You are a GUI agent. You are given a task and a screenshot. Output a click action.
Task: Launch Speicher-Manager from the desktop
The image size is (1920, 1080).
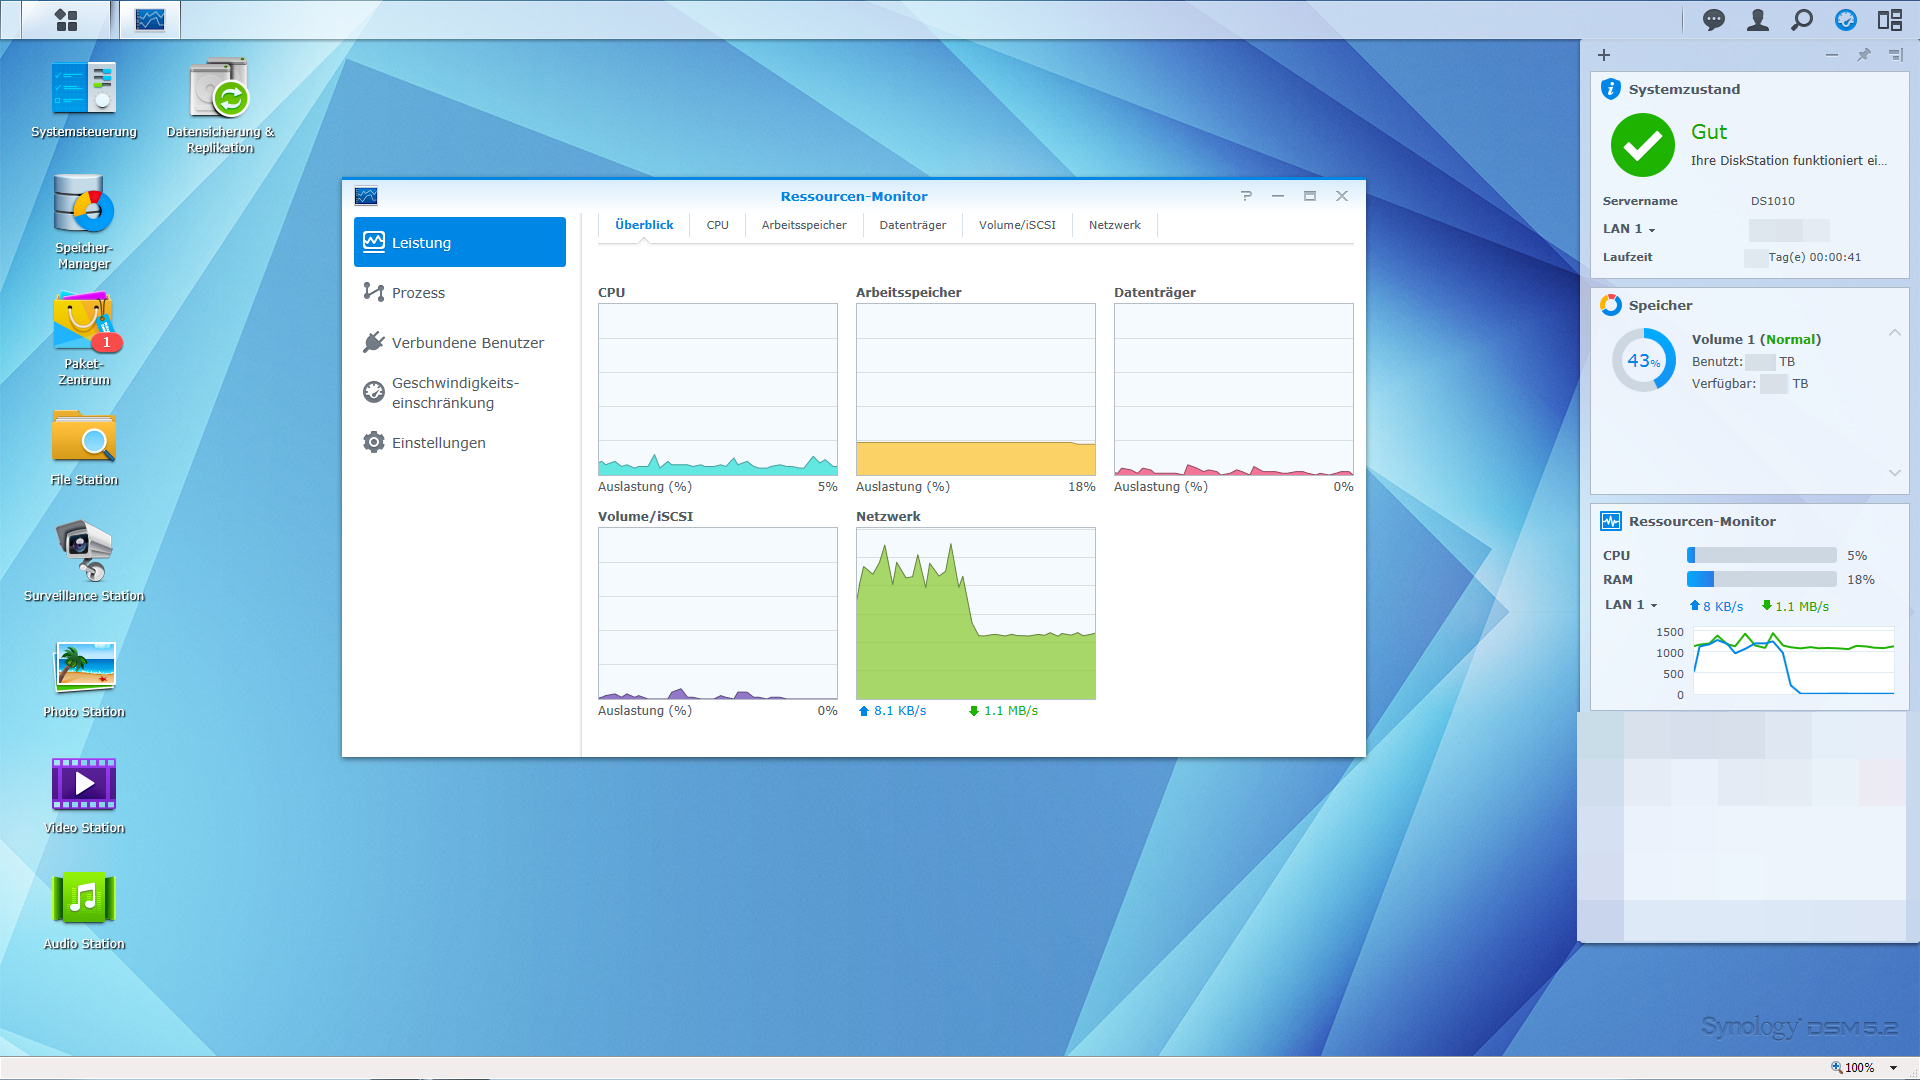[84, 205]
